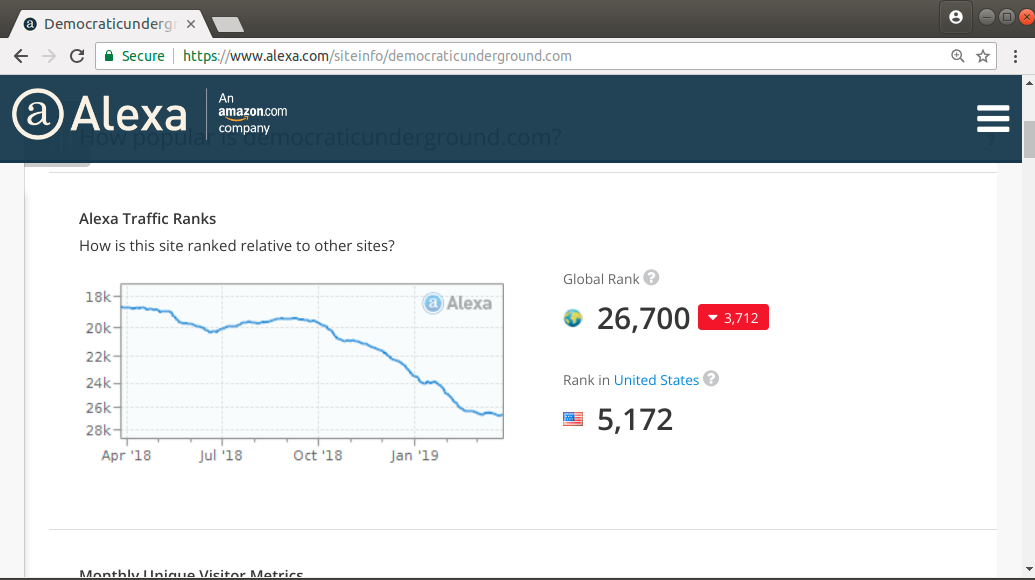Click the zoom magnifier icon in address bar

[958, 56]
